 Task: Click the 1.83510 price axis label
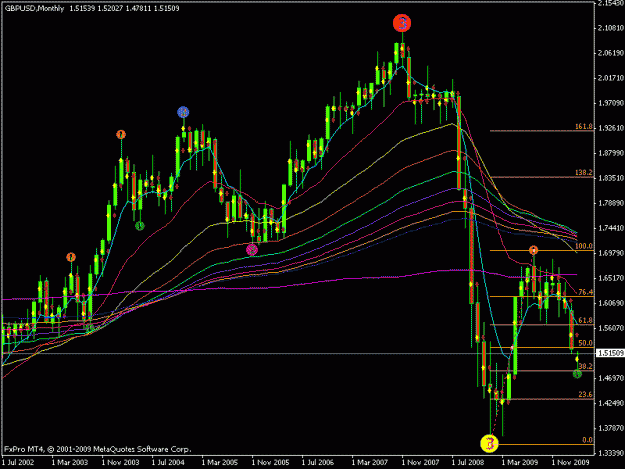[x=611, y=178]
